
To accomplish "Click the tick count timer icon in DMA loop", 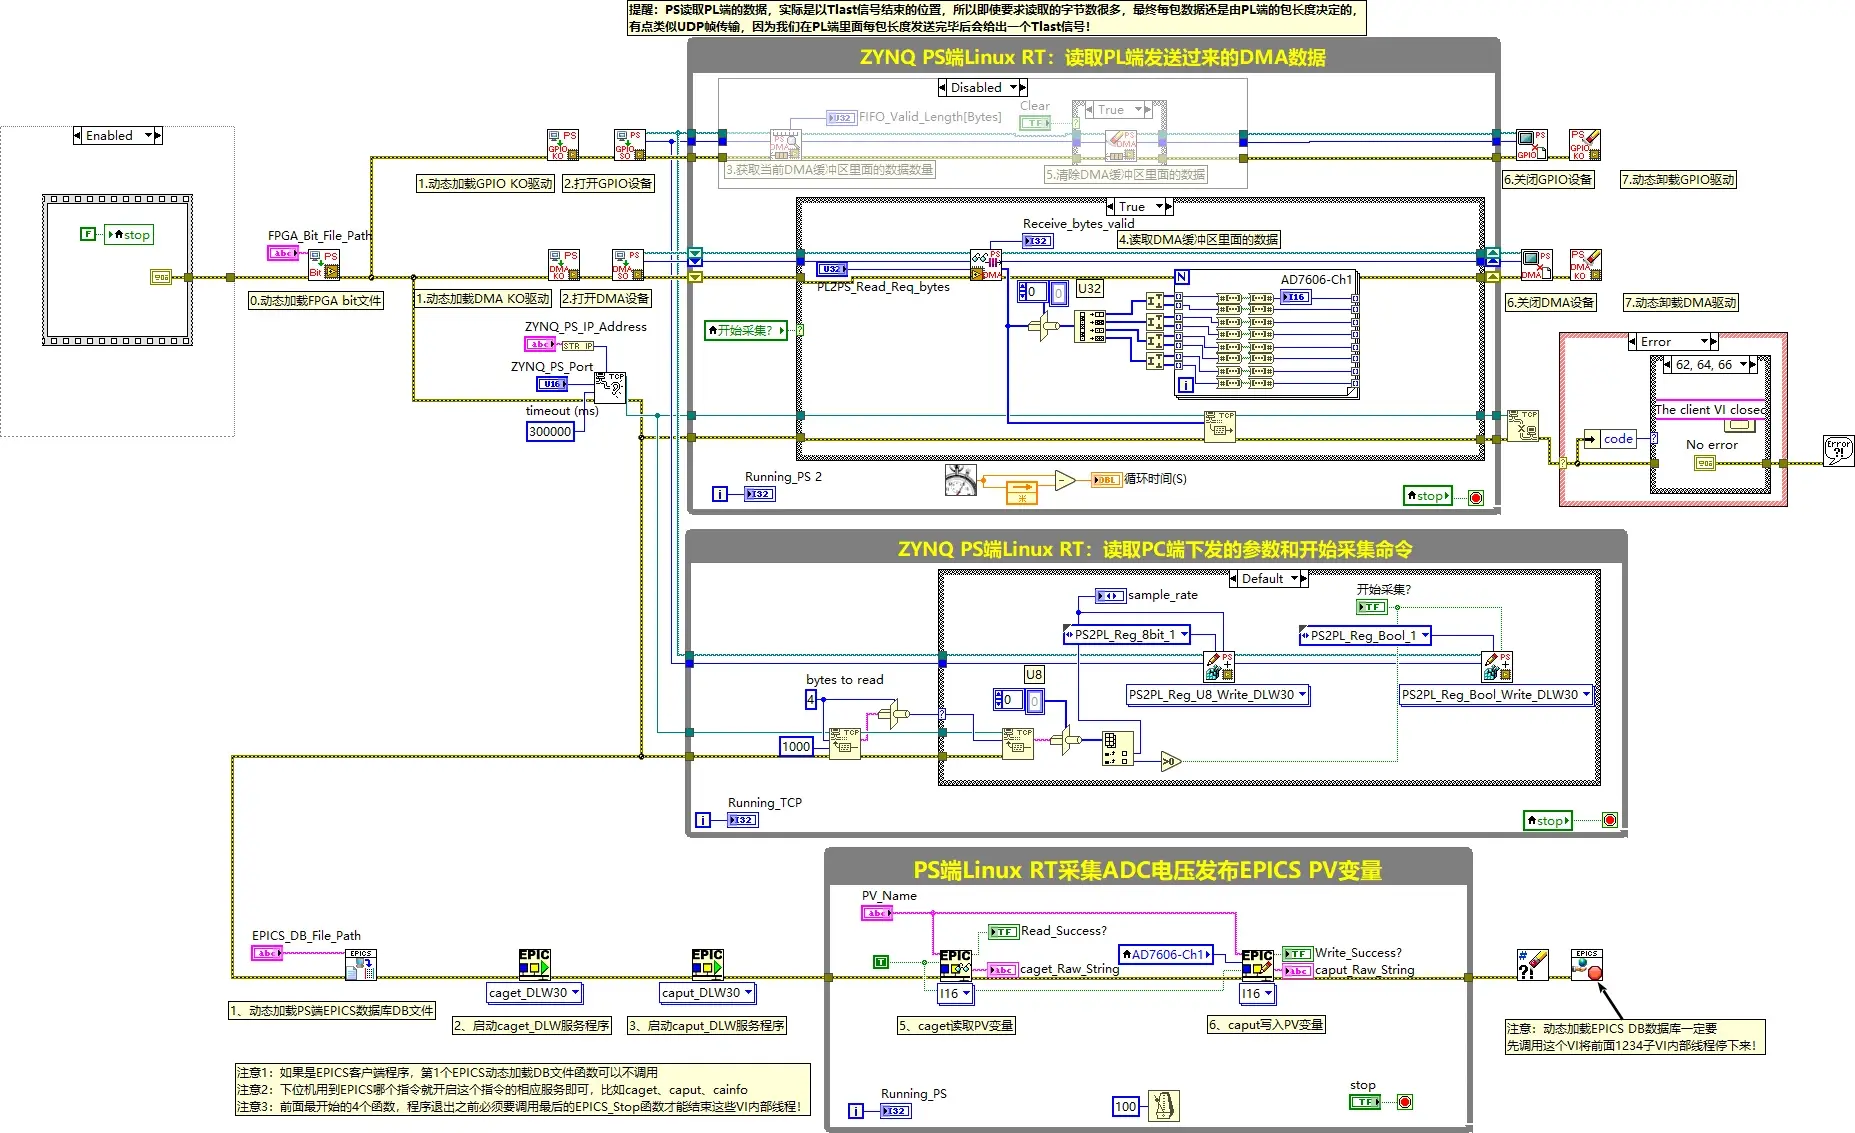I will tap(961, 480).
